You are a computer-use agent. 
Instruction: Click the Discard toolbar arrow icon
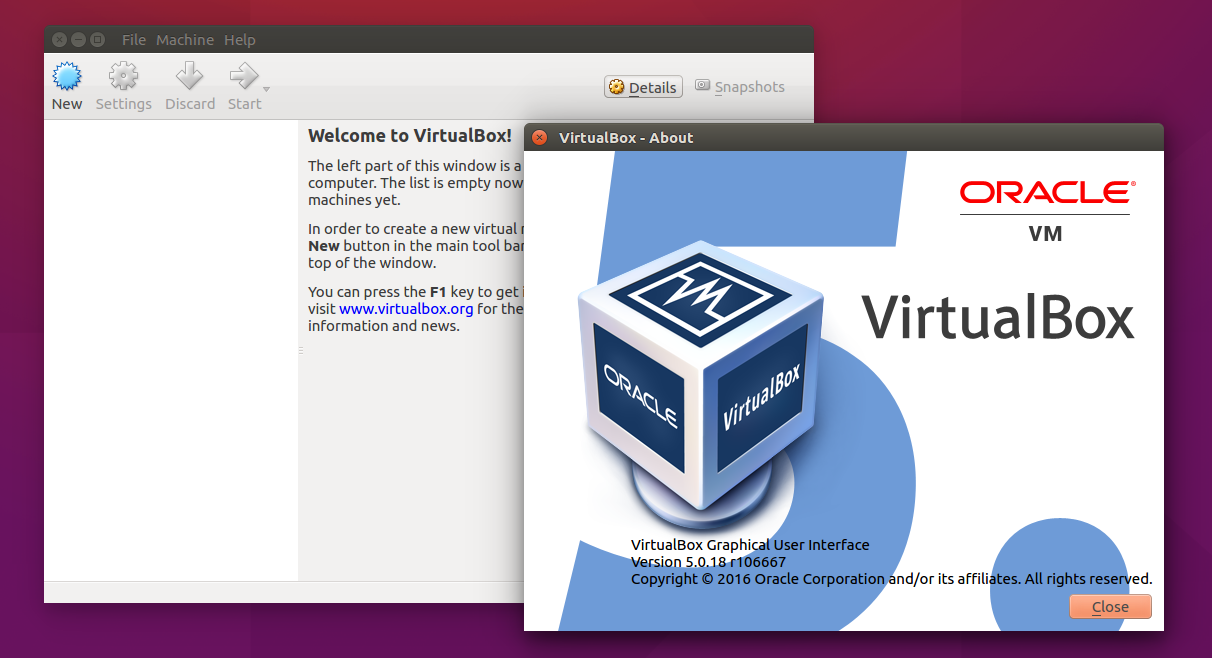coord(190,76)
